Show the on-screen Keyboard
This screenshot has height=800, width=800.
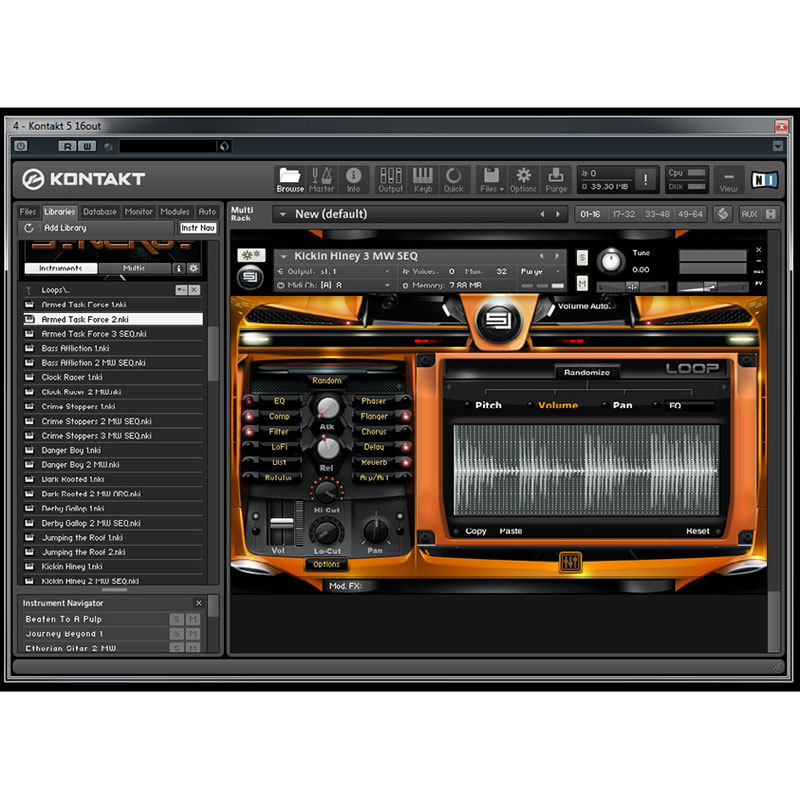[423, 179]
